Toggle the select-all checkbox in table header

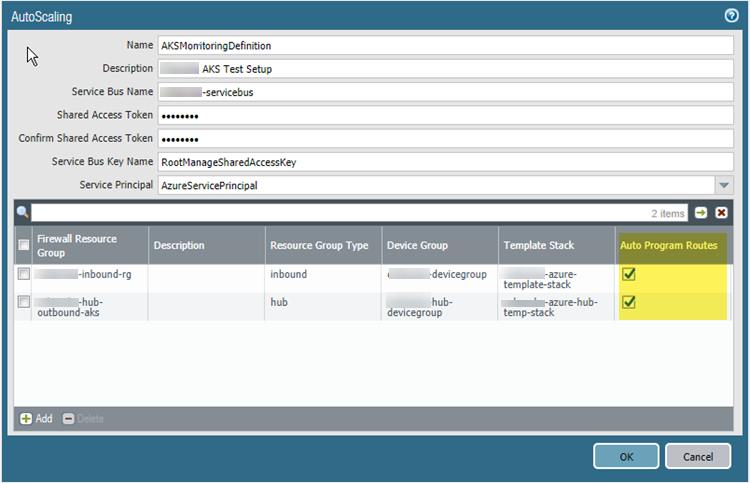click(x=23, y=245)
